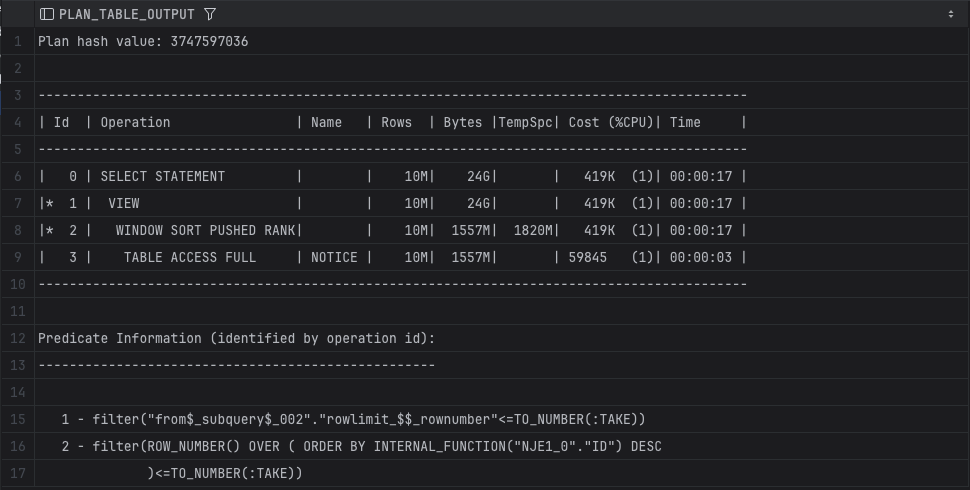This screenshot has height=490, width=970.
Task: Open the filter funnel icon in header
Action: [210, 14]
